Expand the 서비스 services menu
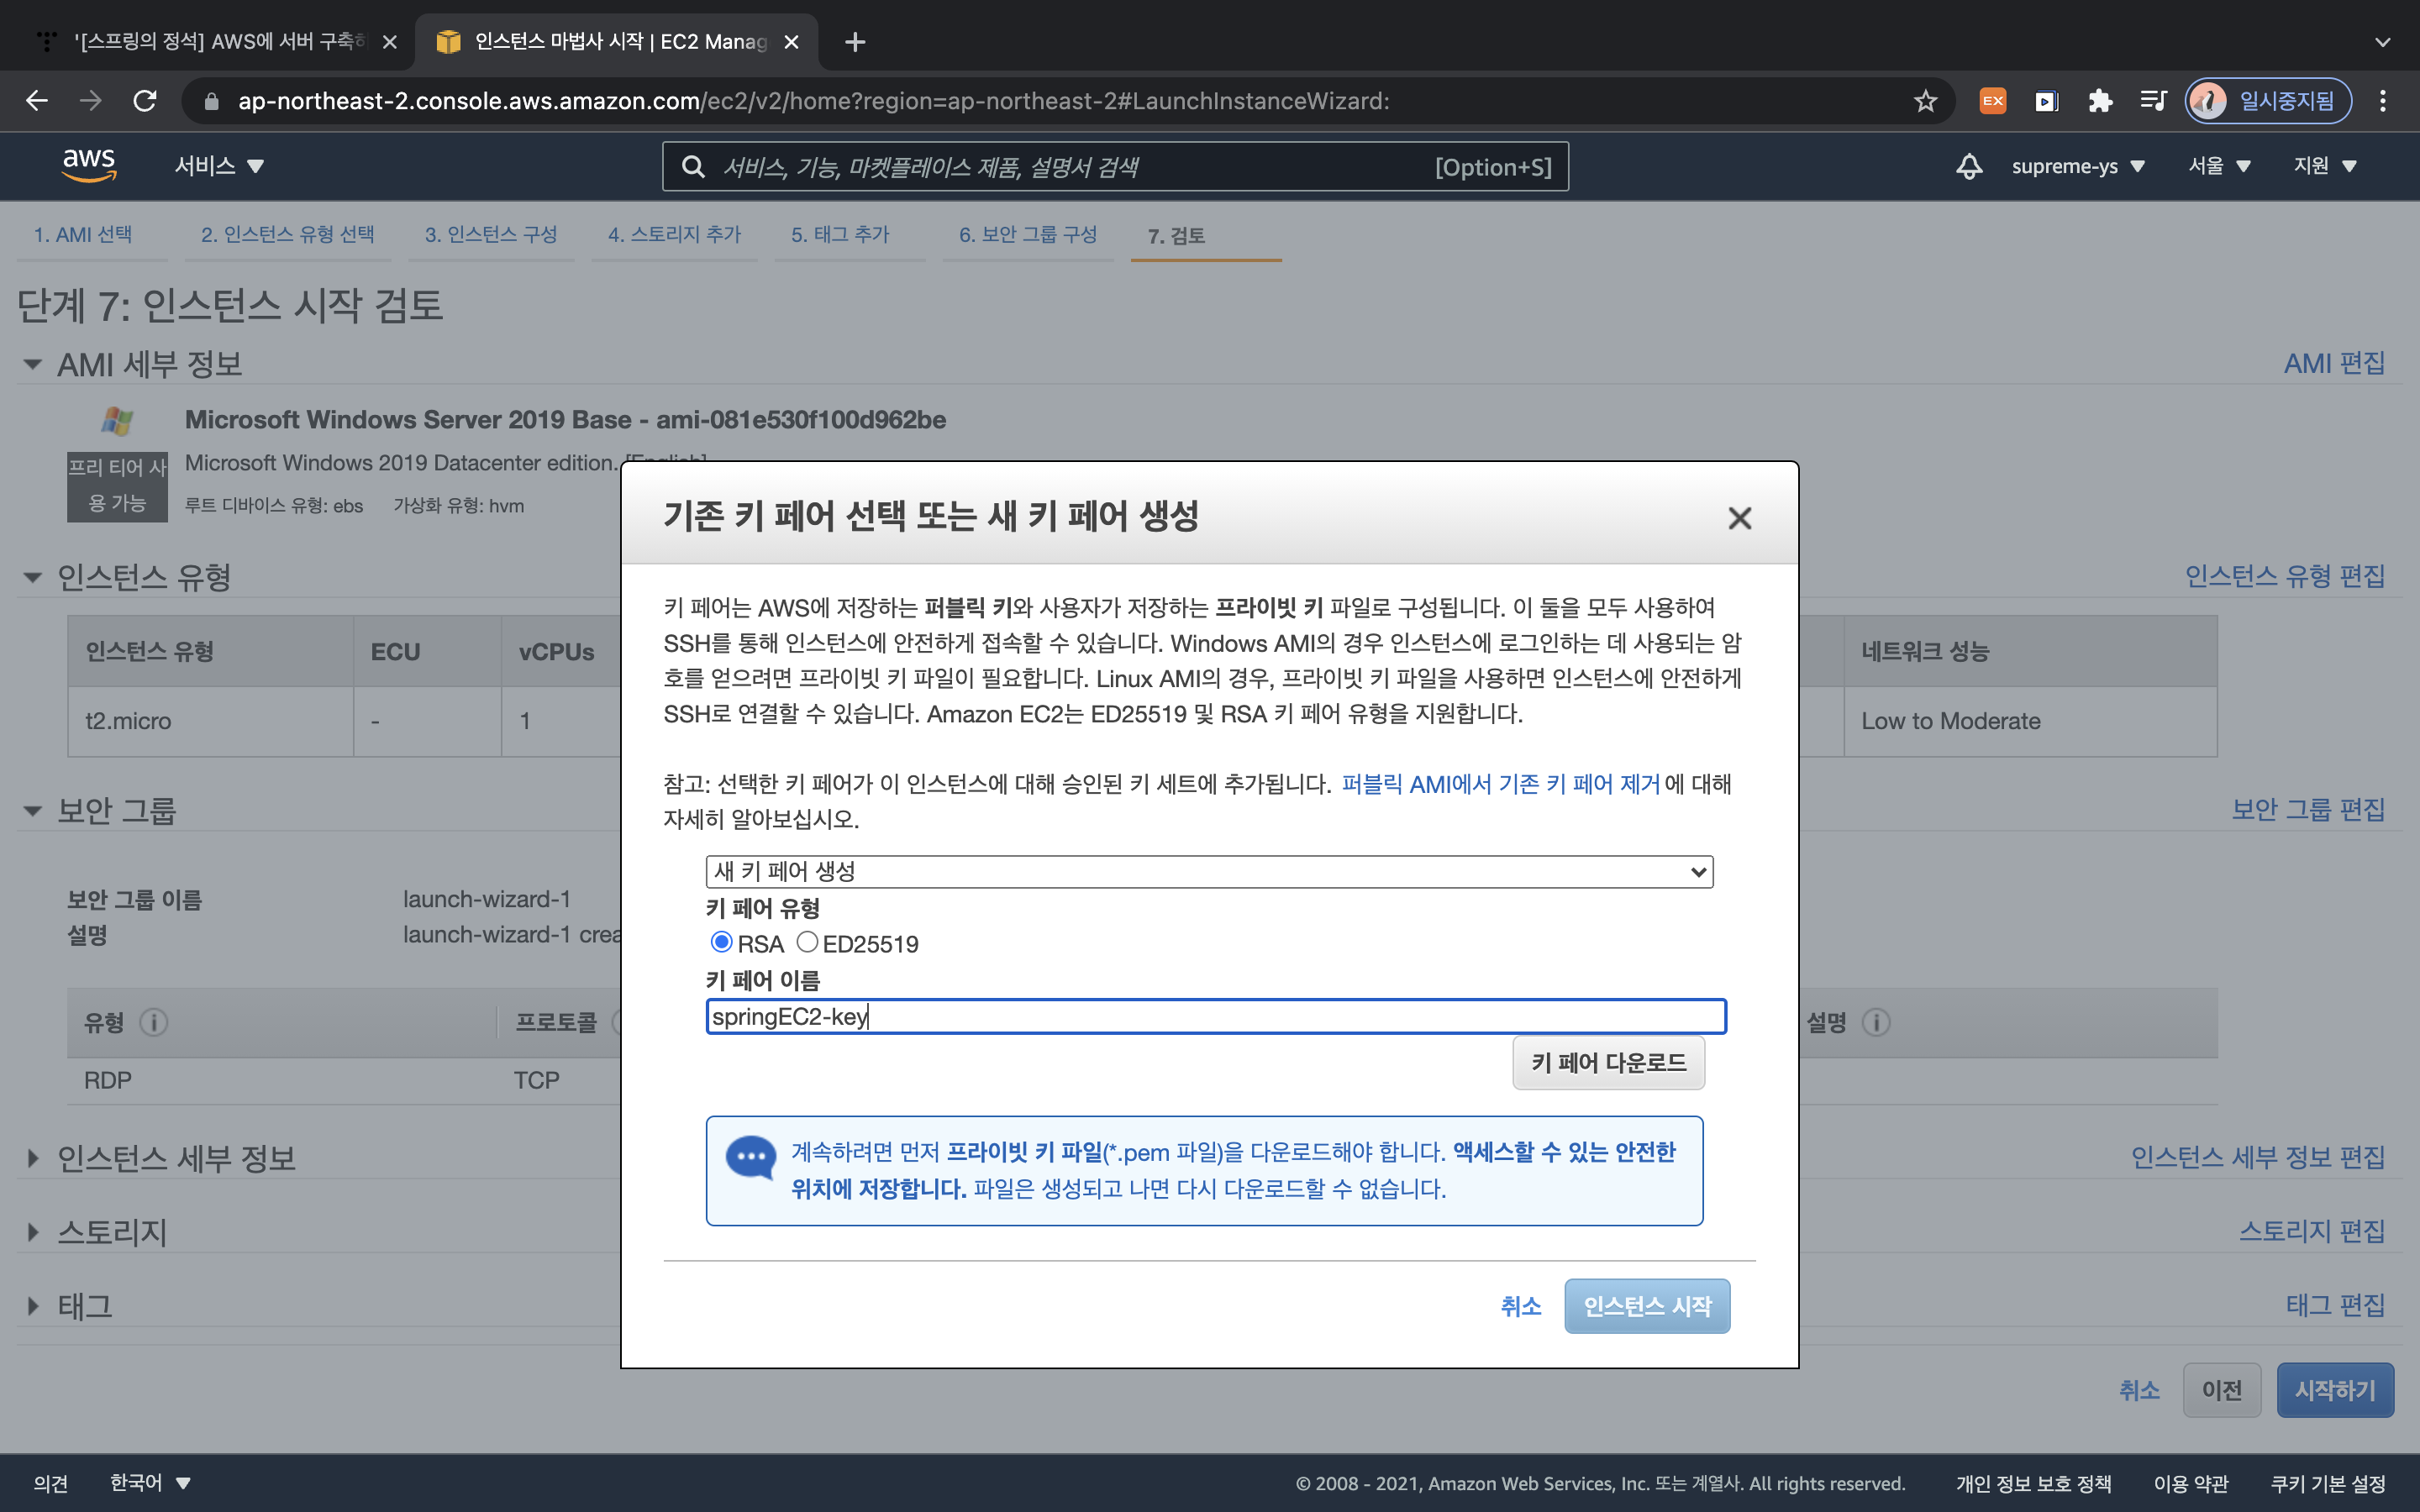Screen dimensions: 2420x1512 tap(219, 166)
